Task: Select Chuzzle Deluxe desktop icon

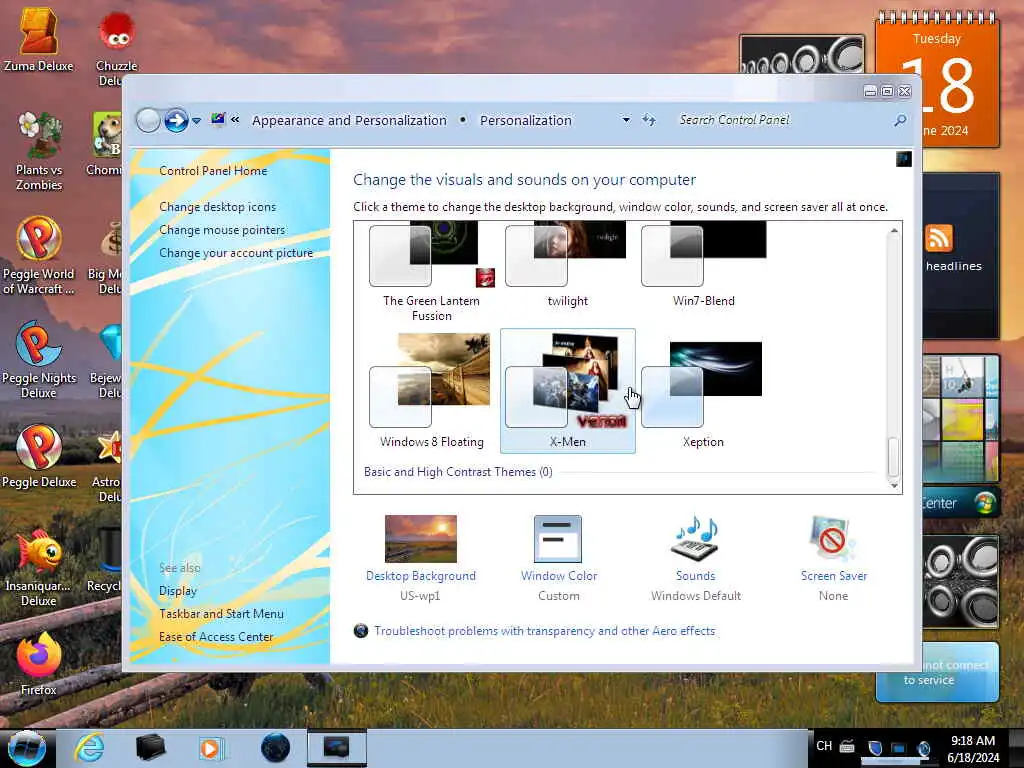Action: pyautogui.click(x=116, y=50)
